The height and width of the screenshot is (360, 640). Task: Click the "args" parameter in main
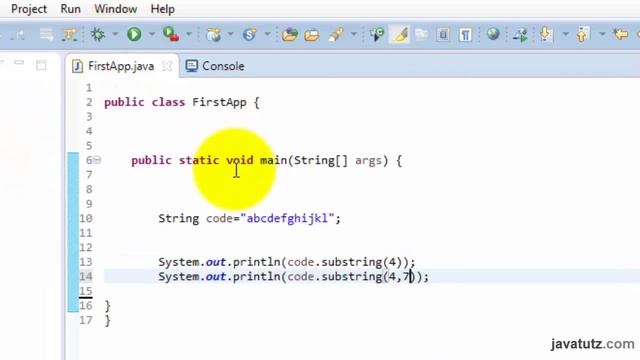click(x=368, y=161)
